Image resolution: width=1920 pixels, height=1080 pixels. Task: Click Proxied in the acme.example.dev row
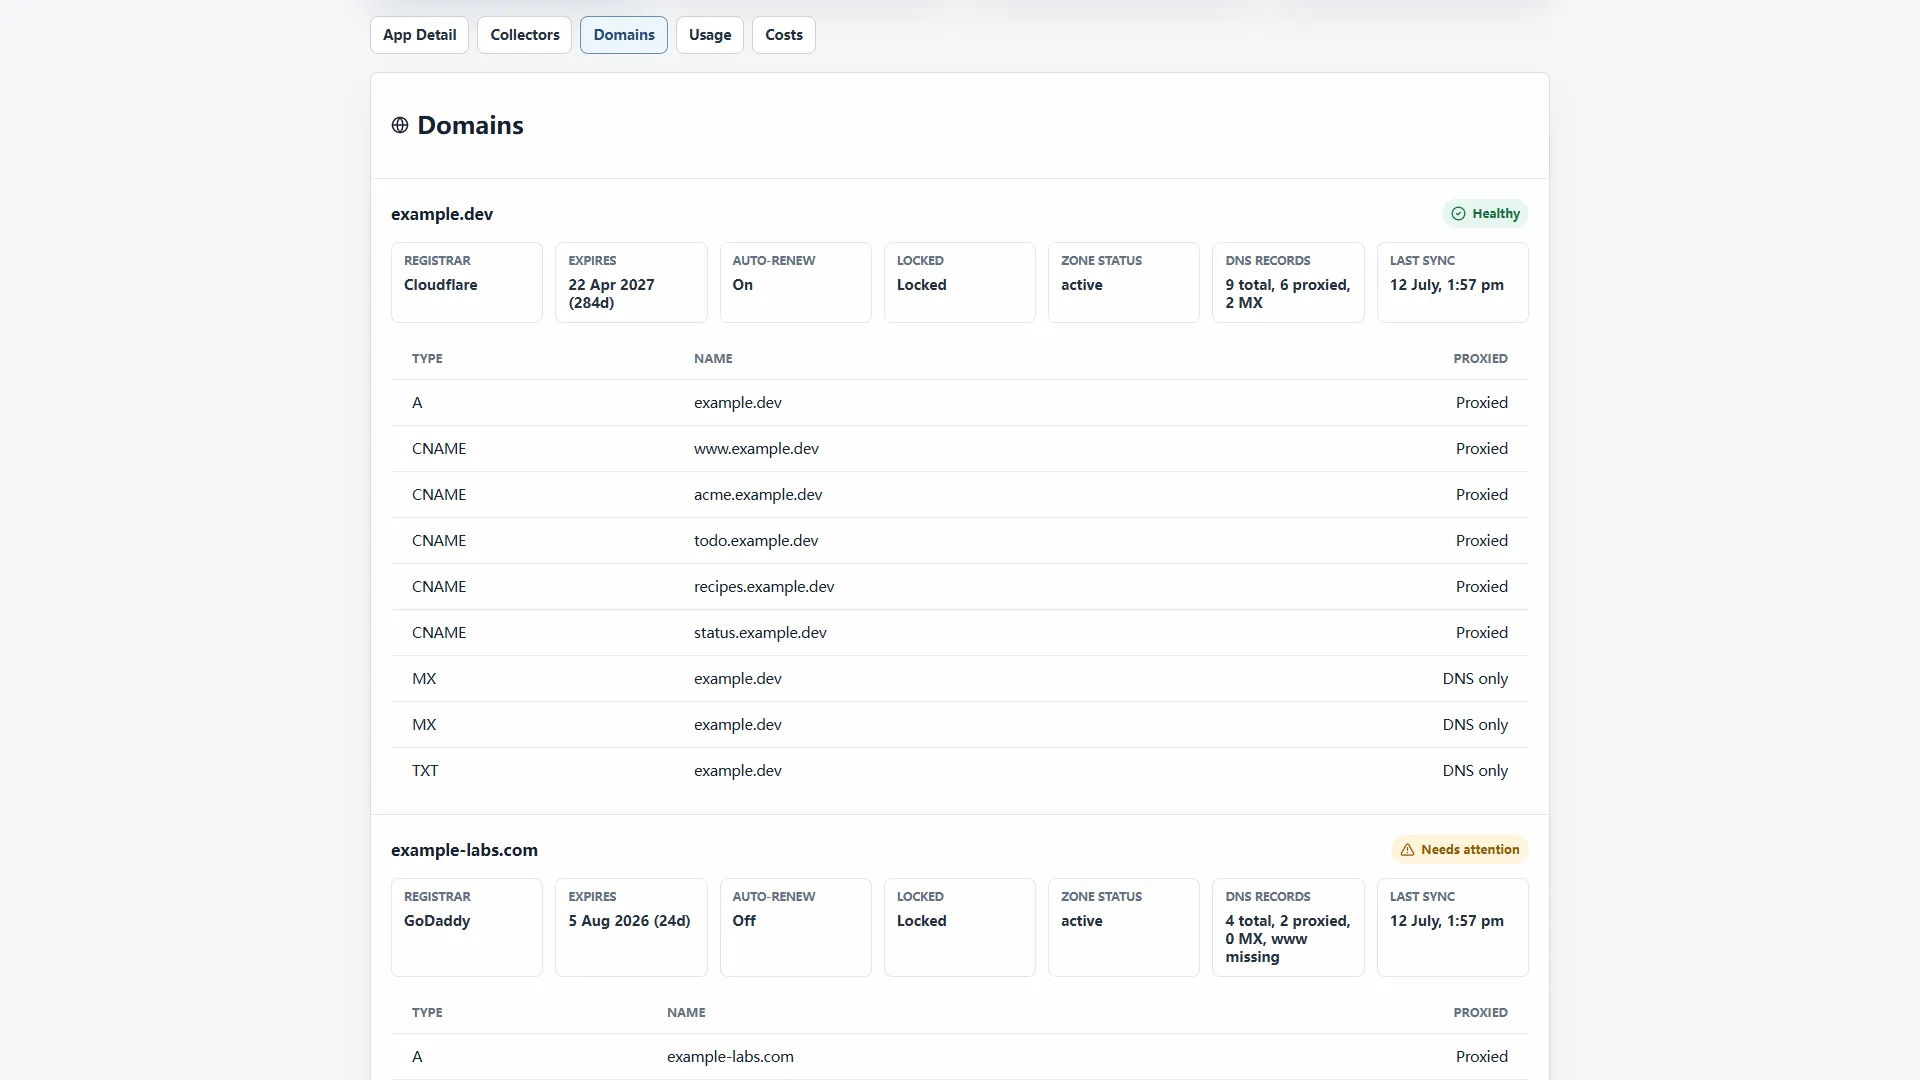[1481, 495]
